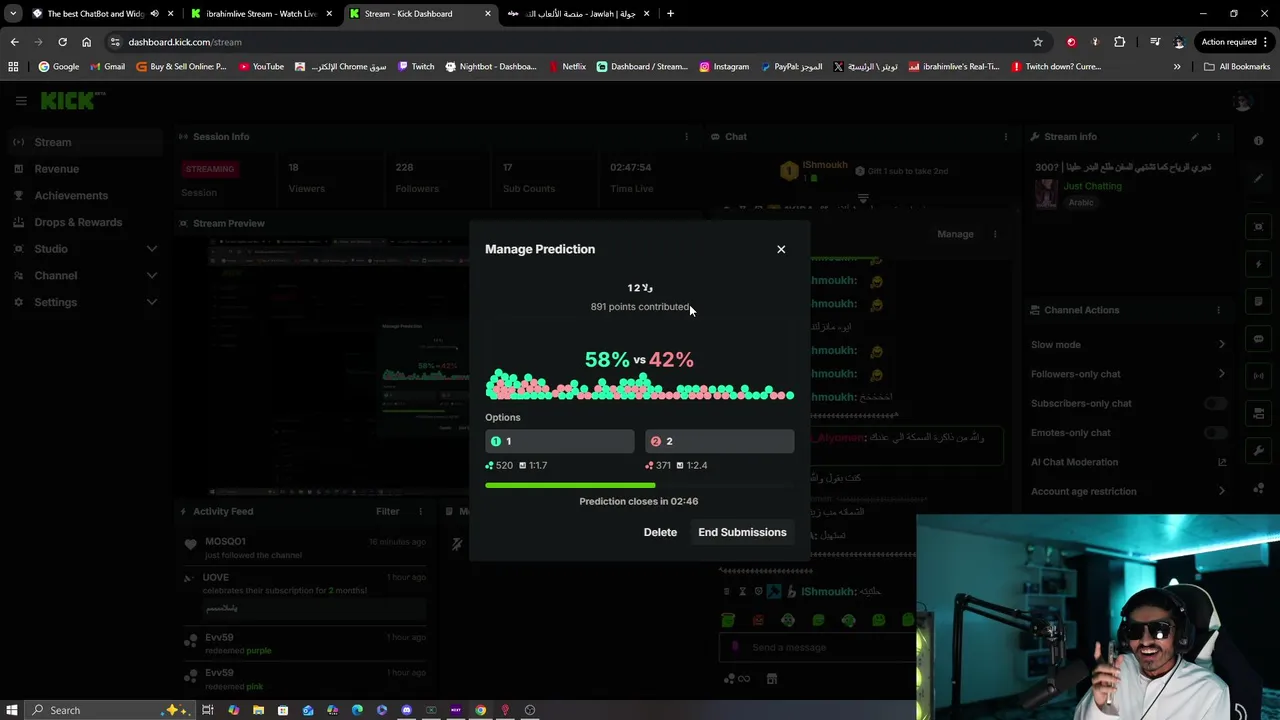Screen dimensions: 1280x720
Task: Open browser extensions puzzle icon
Action: coord(1119,42)
